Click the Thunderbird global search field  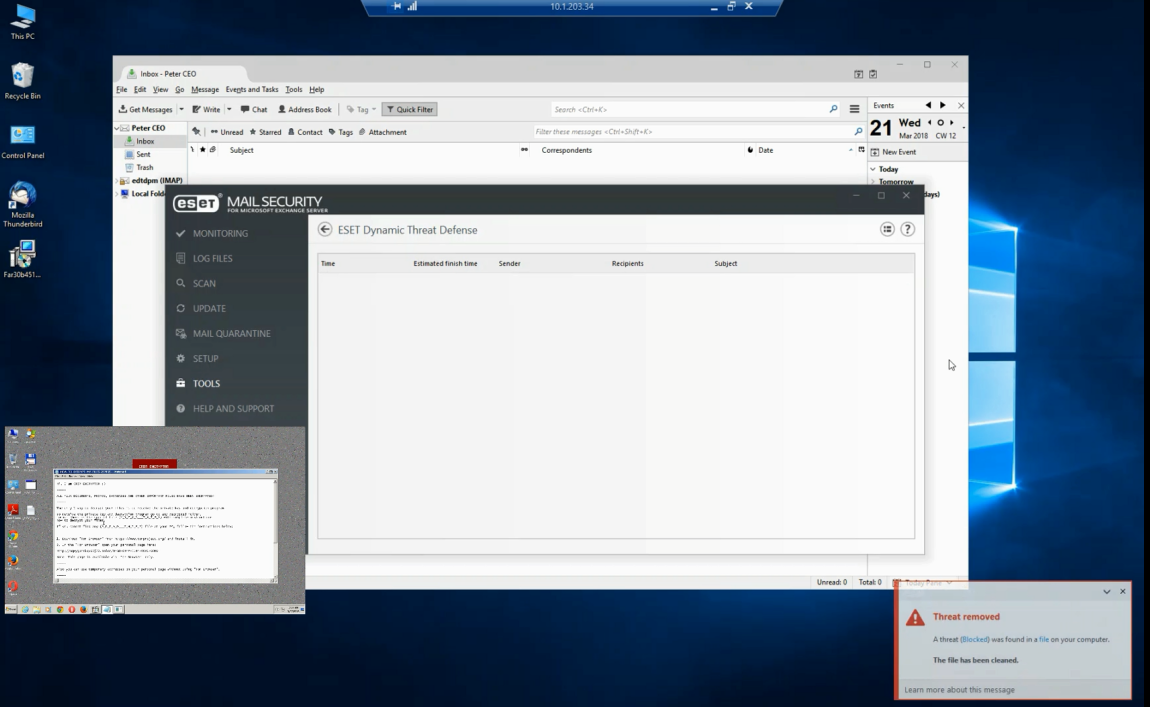click(x=695, y=109)
